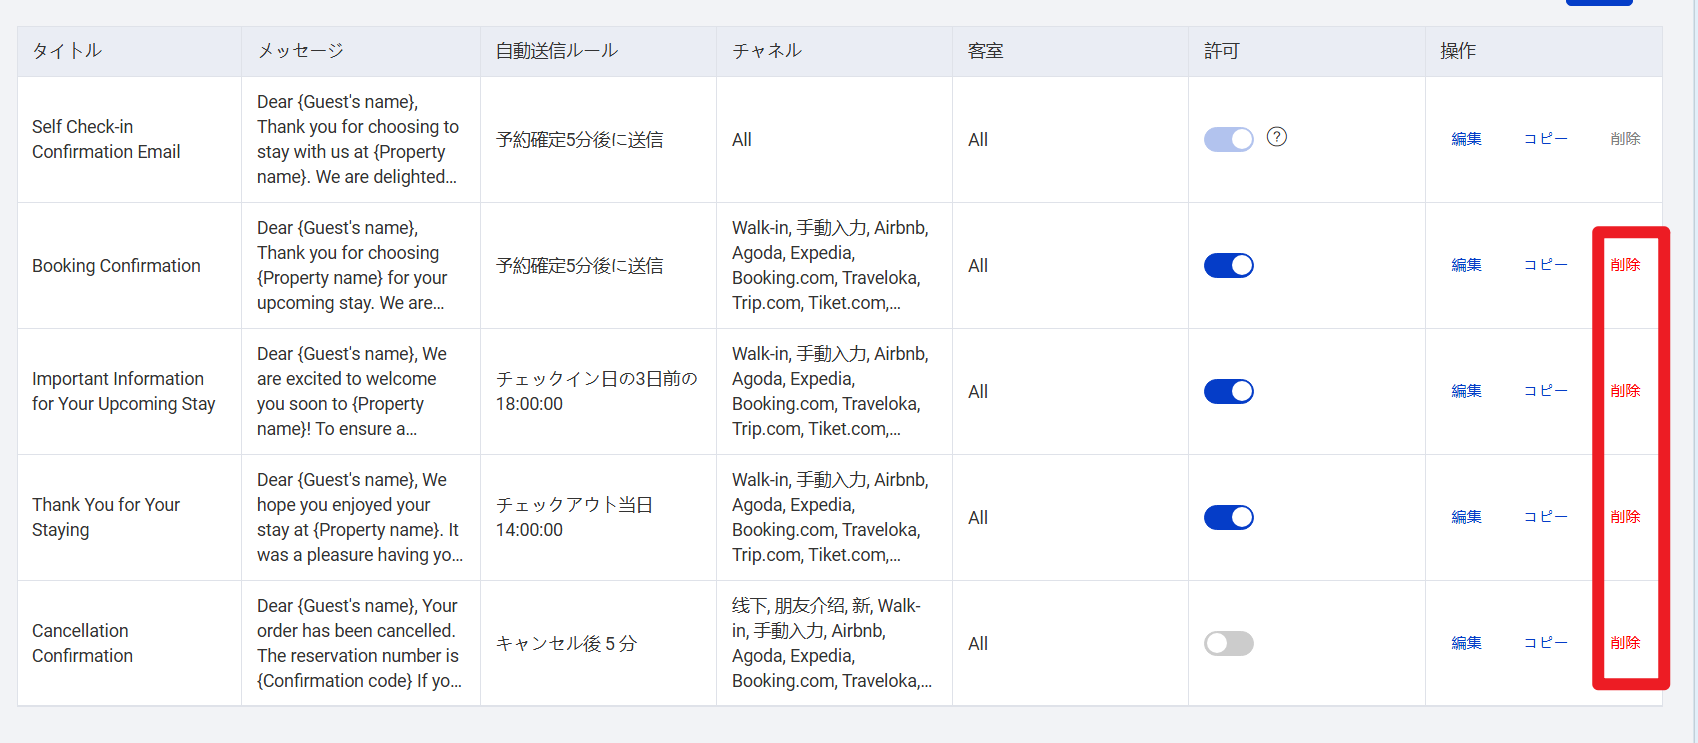Click コピー for Cancellation Confirmation row
This screenshot has width=1698, height=743.
click(x=1546, y=643)
